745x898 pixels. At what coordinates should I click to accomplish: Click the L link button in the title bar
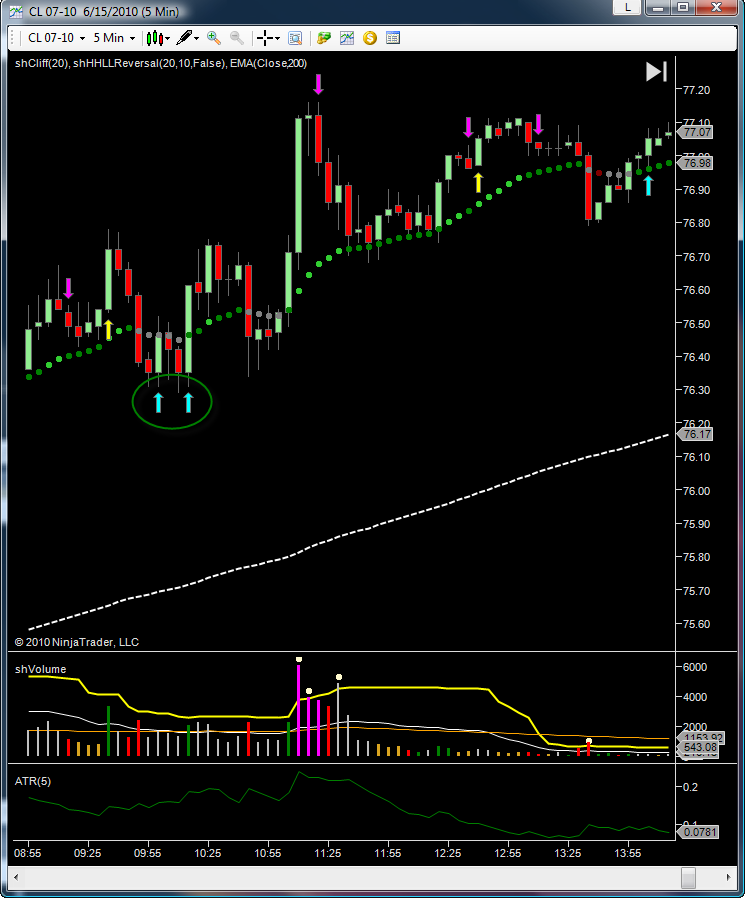coord(628,7)
